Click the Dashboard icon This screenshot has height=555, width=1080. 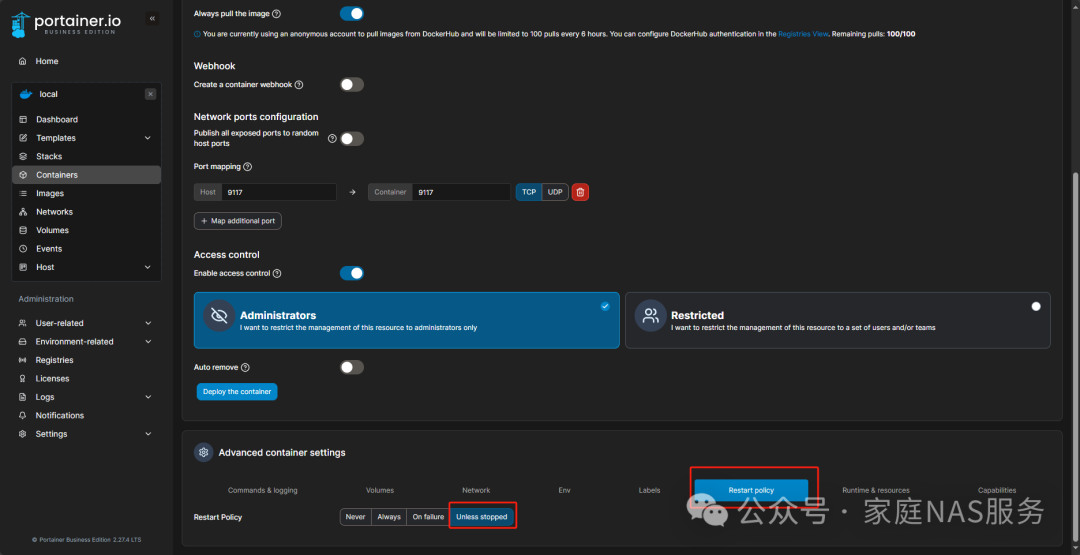tap(23, 119)
